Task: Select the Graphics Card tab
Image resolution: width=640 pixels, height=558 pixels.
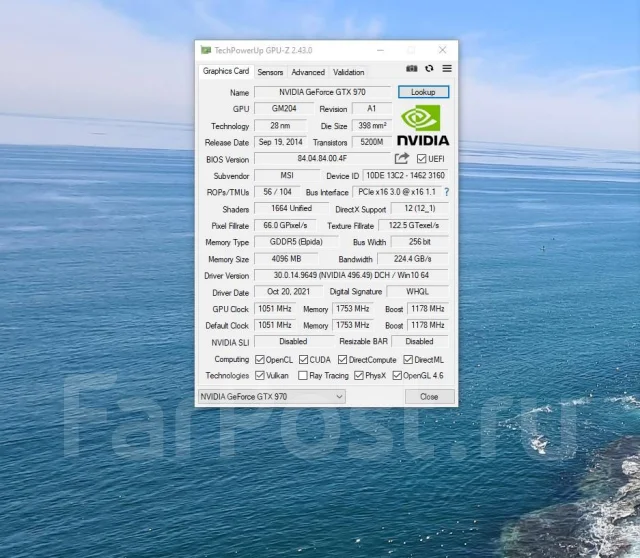Action: 226,71
